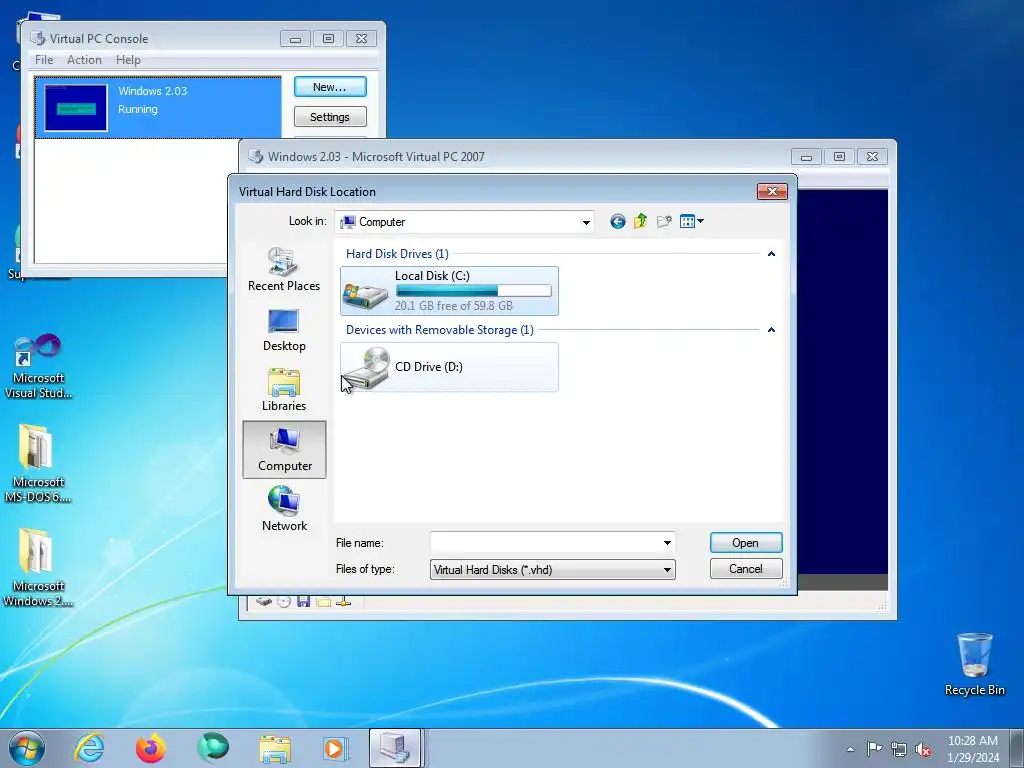
Task: Open Help menu in Virtual PC Console
Action: (128, 60)
